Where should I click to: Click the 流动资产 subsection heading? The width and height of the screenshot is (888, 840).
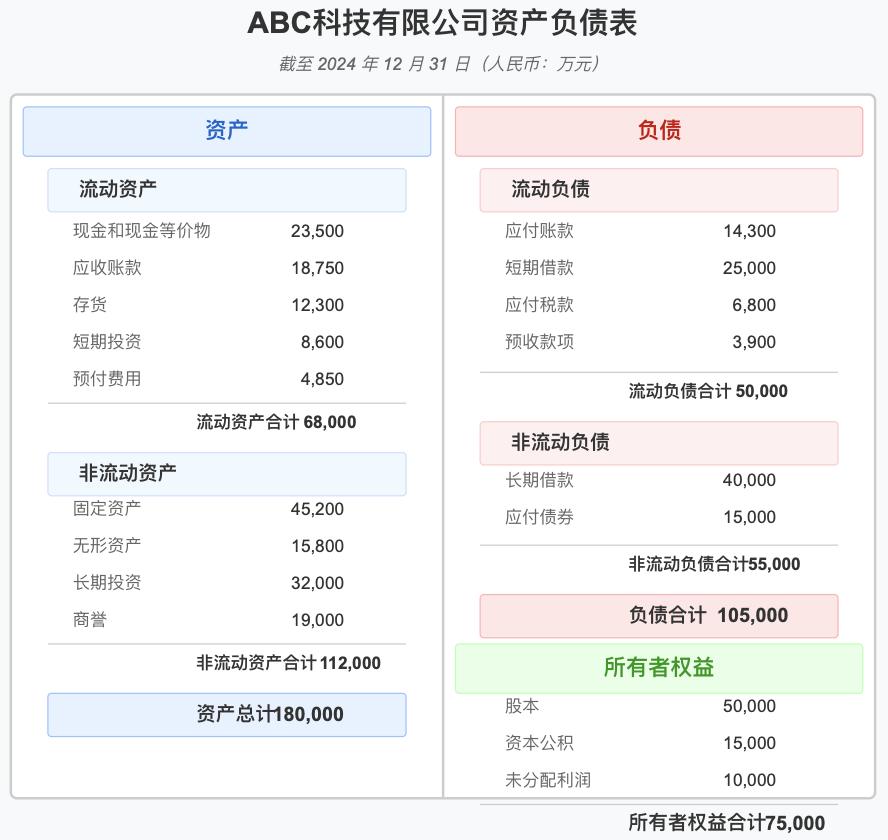[x=118, y=189]
